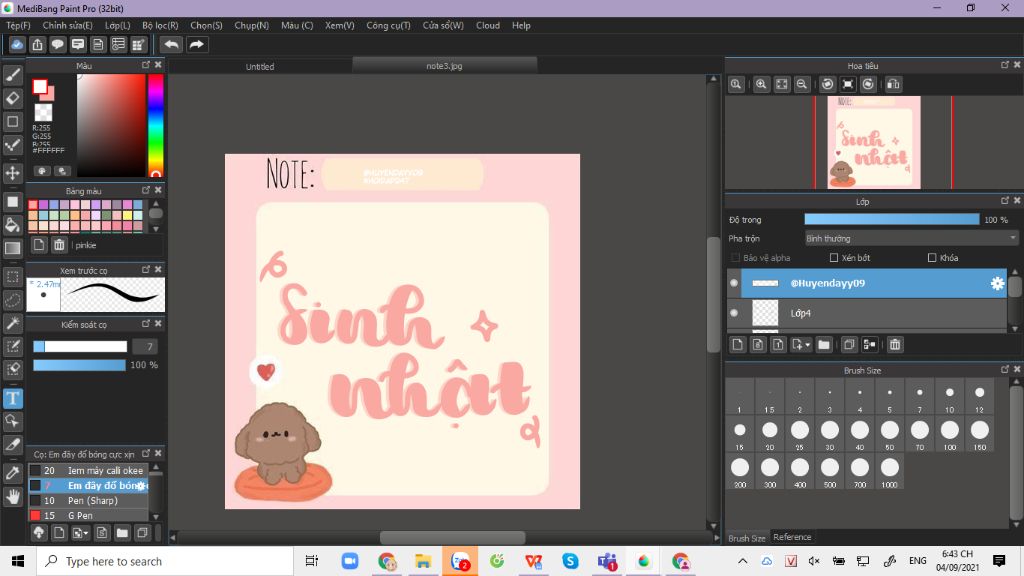Hide the @Huyendayy09 layer

point(734,284)
